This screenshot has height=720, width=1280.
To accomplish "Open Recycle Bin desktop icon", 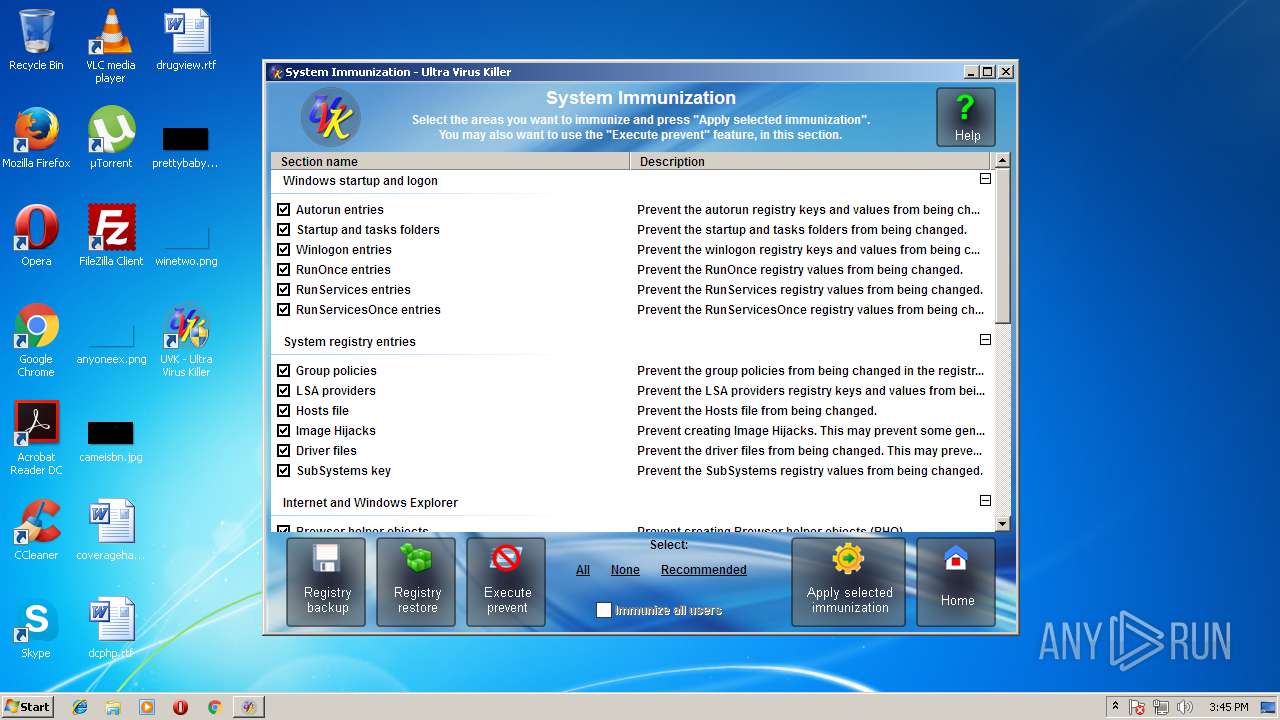I will point(36,40).
